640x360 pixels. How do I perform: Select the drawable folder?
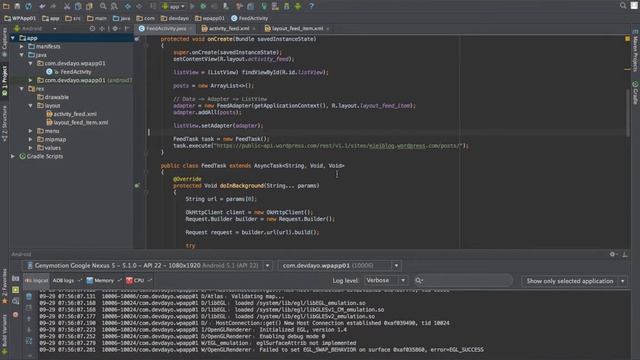[x=53, y=97]
